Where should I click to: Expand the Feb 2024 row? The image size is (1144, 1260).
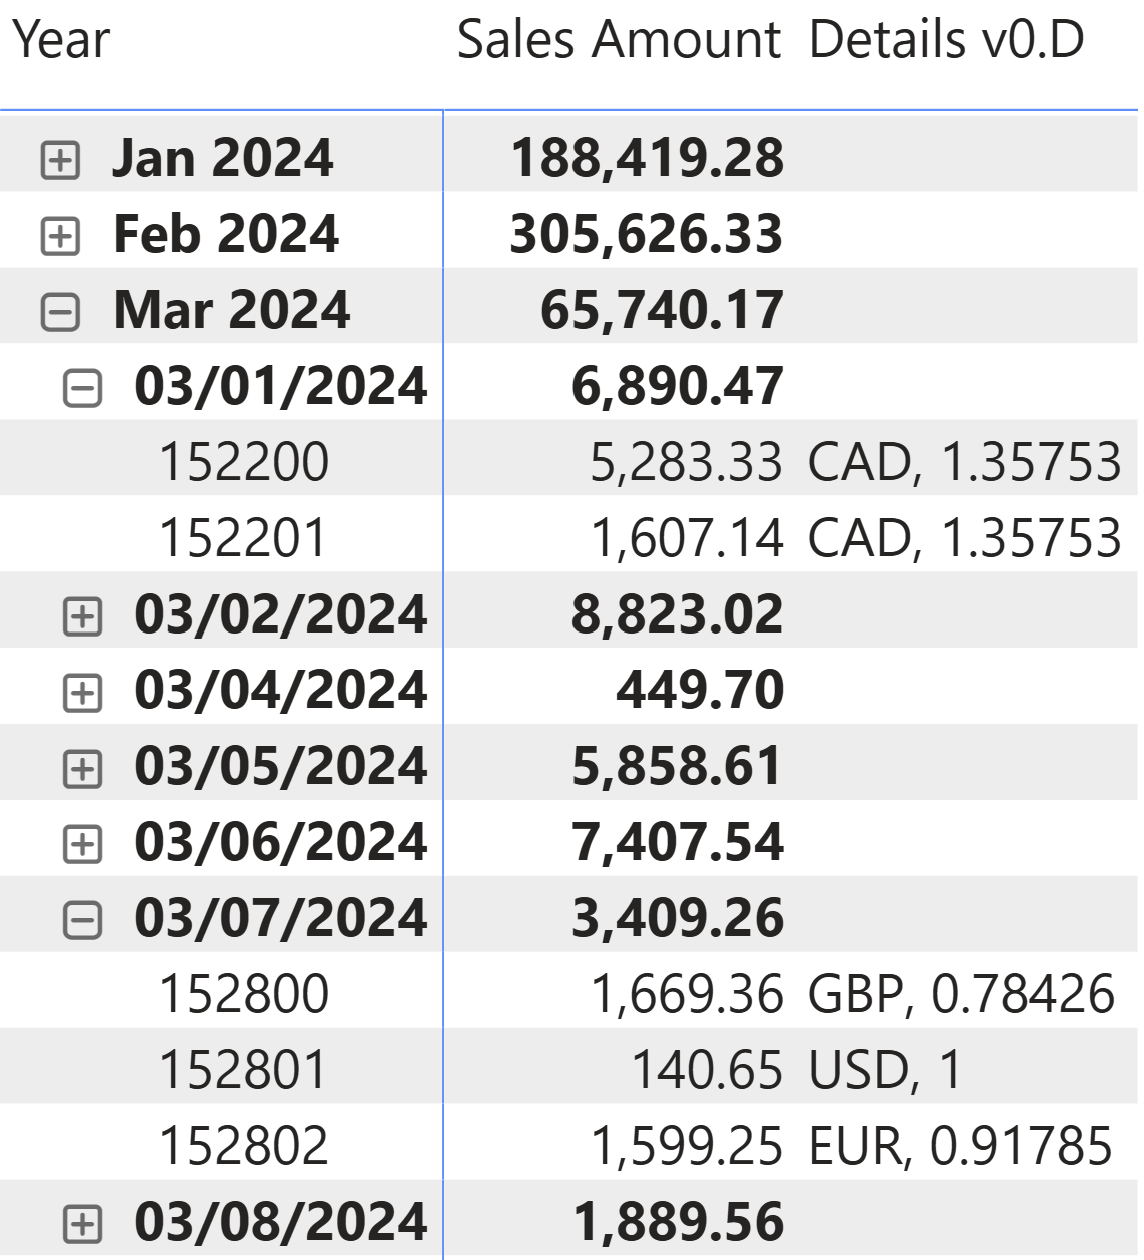coord(60,236)
